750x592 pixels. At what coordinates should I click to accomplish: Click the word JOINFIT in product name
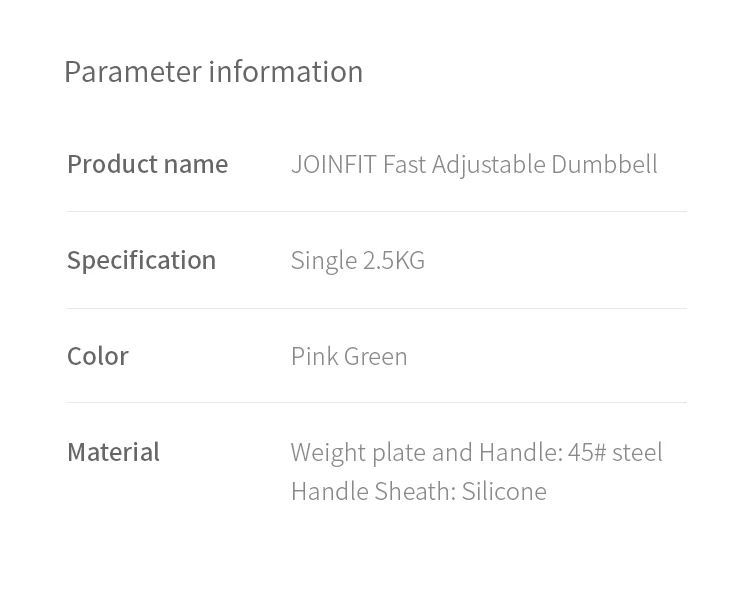[x=334, y=165]
